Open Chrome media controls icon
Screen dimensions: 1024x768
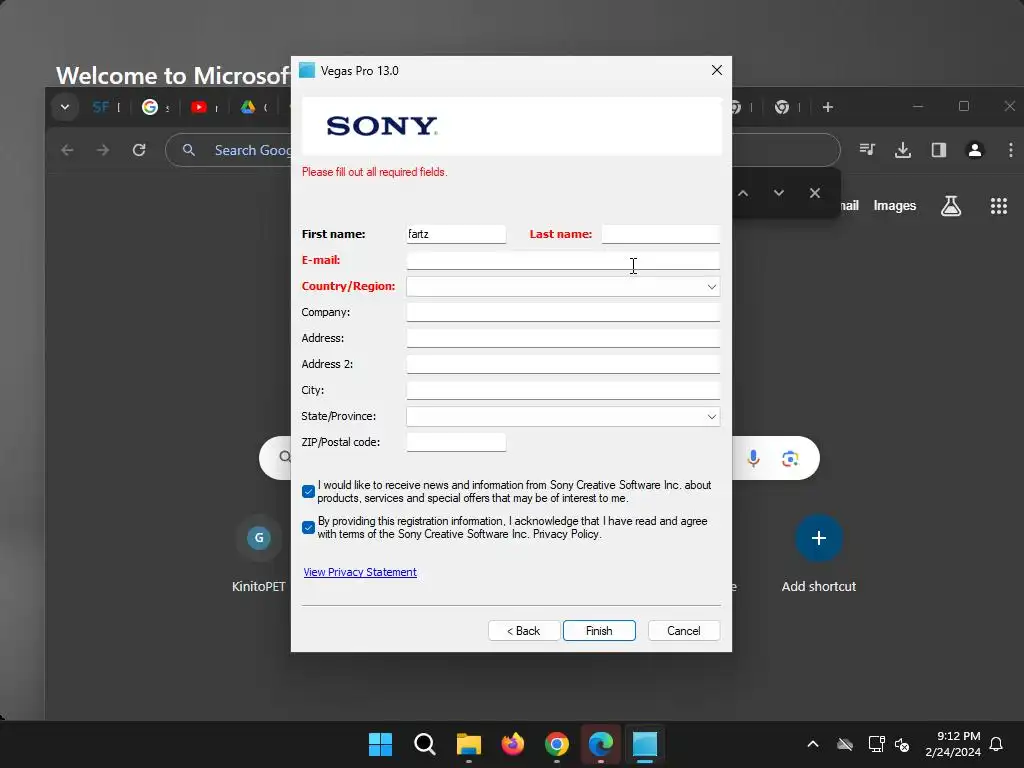point(867,150)
